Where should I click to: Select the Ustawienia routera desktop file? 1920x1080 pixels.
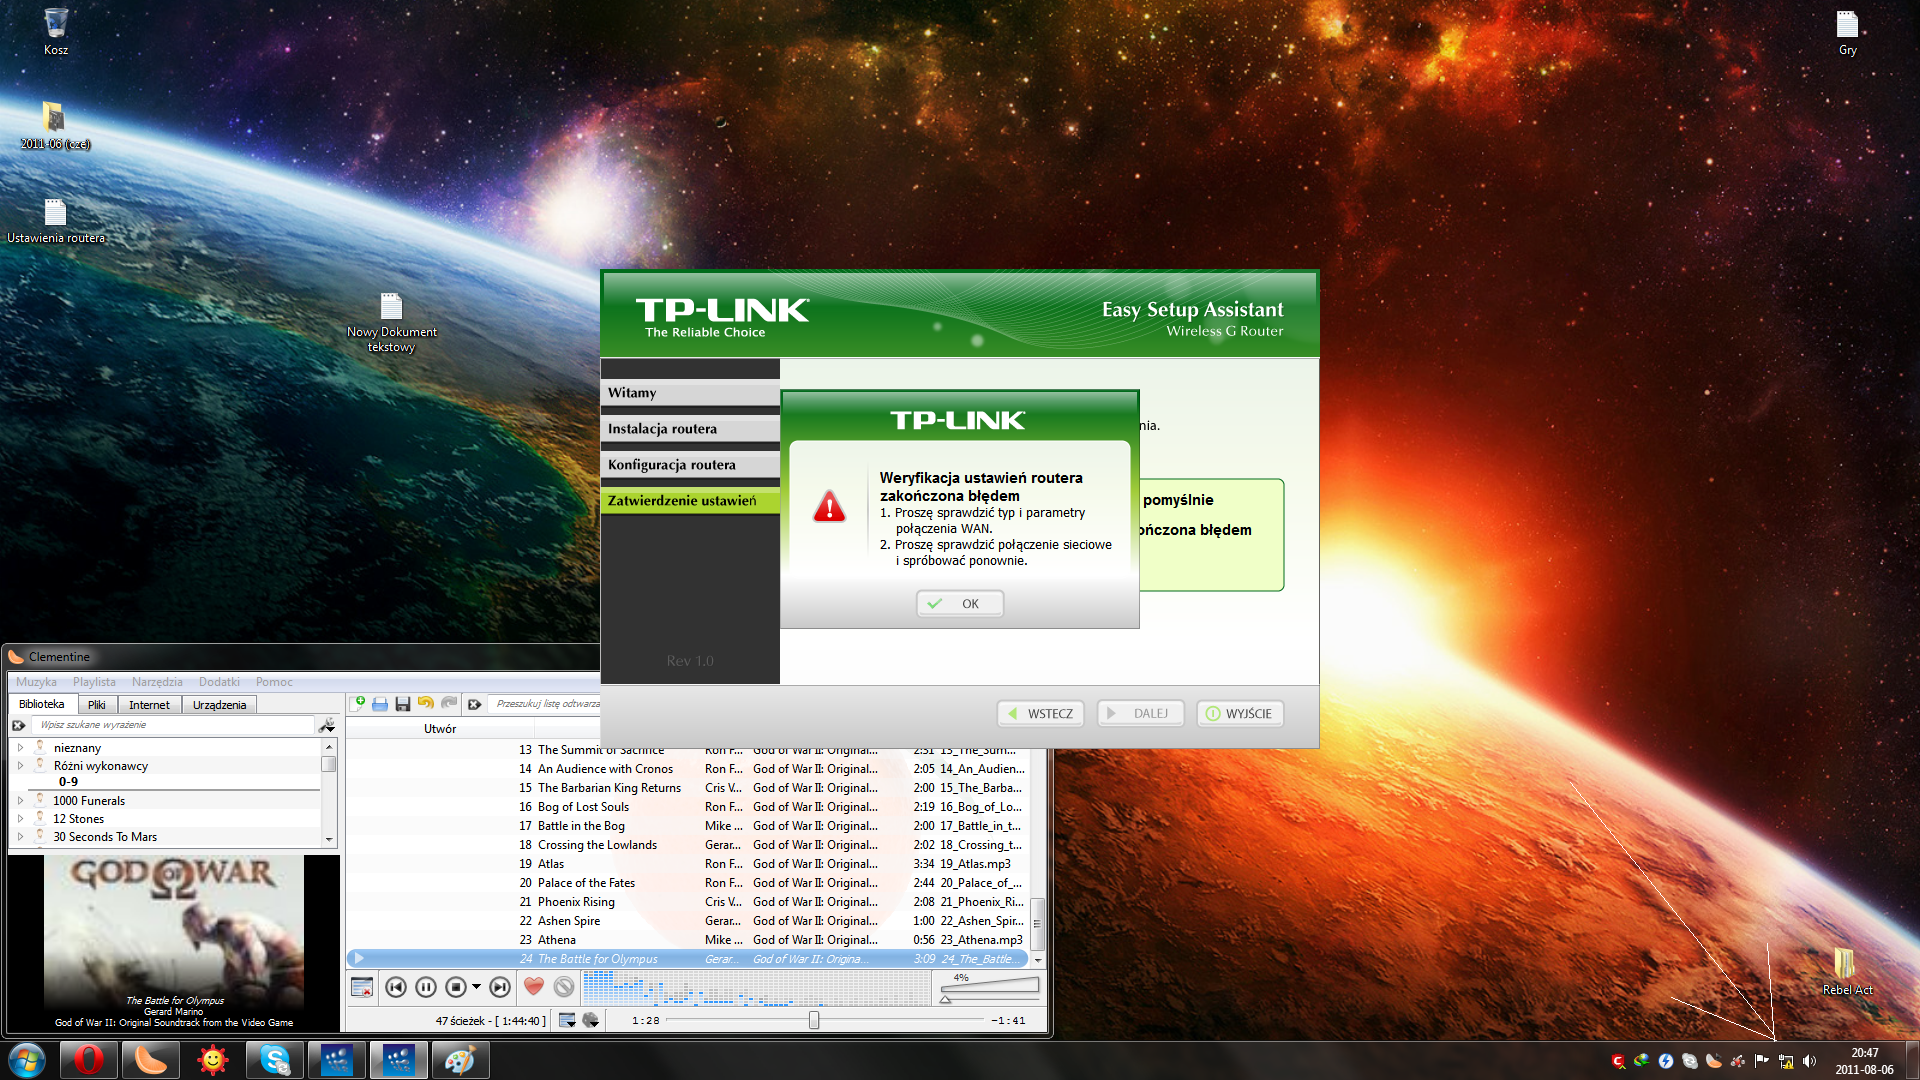(56, 221)
